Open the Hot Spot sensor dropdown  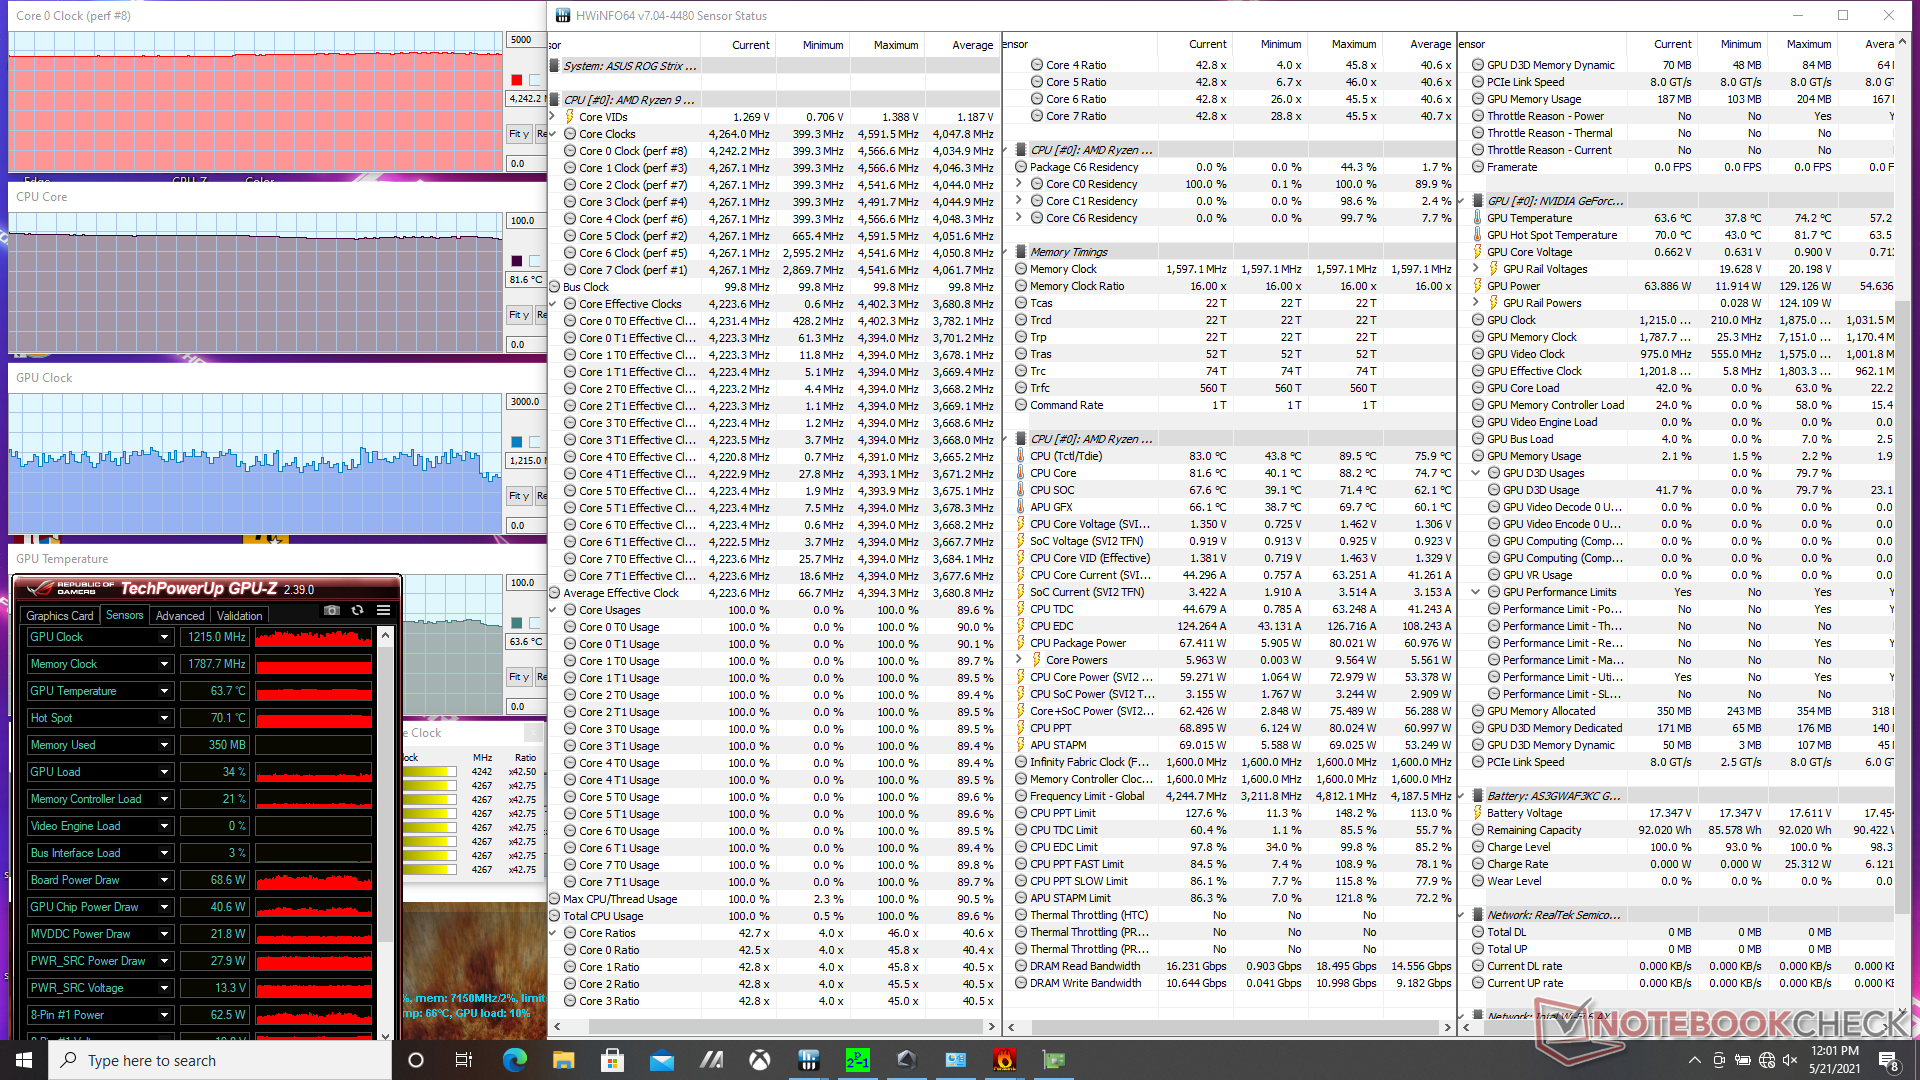pyautogui.click(x=164, y=718)
